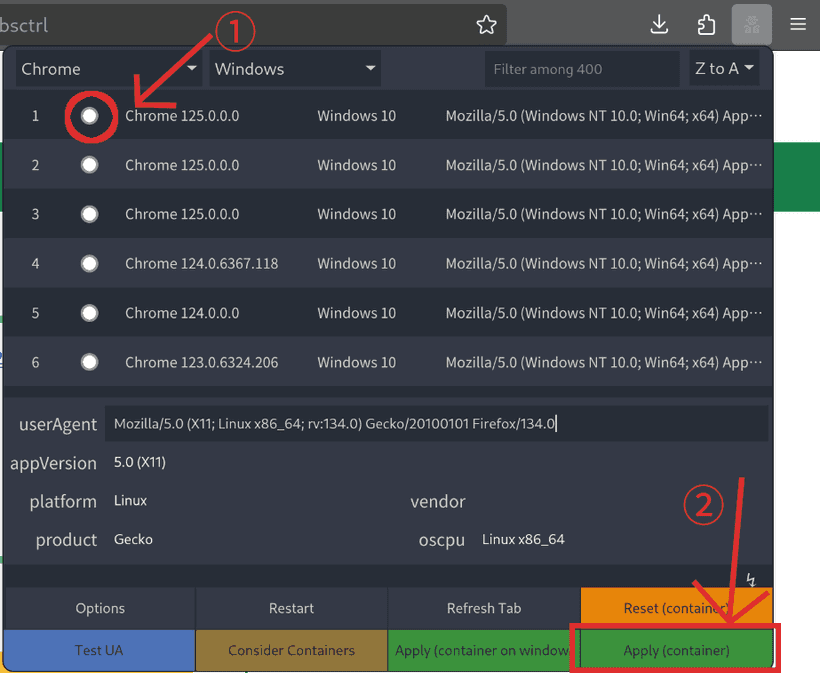Open the extension Options

[99, 608]
